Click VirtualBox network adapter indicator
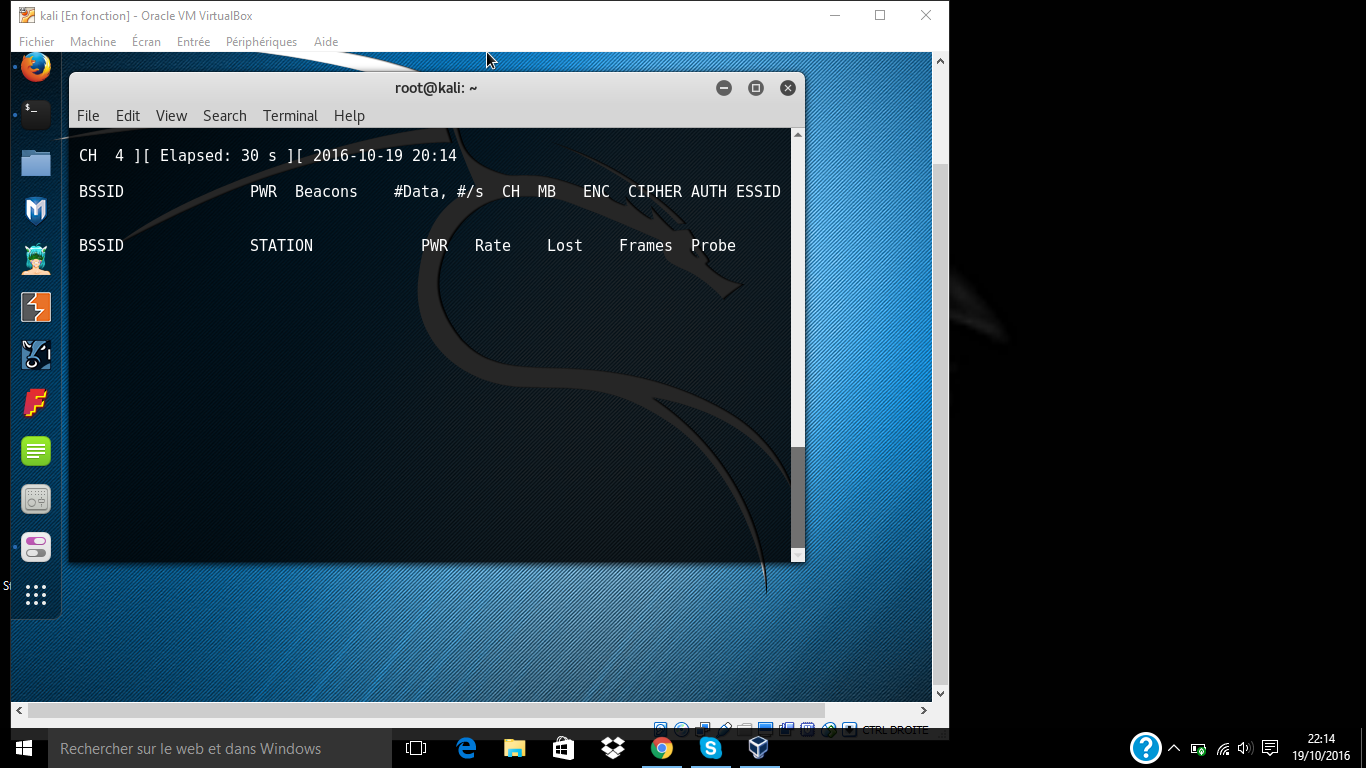The width and height of the screenshot is (1366, 768). 703,730
